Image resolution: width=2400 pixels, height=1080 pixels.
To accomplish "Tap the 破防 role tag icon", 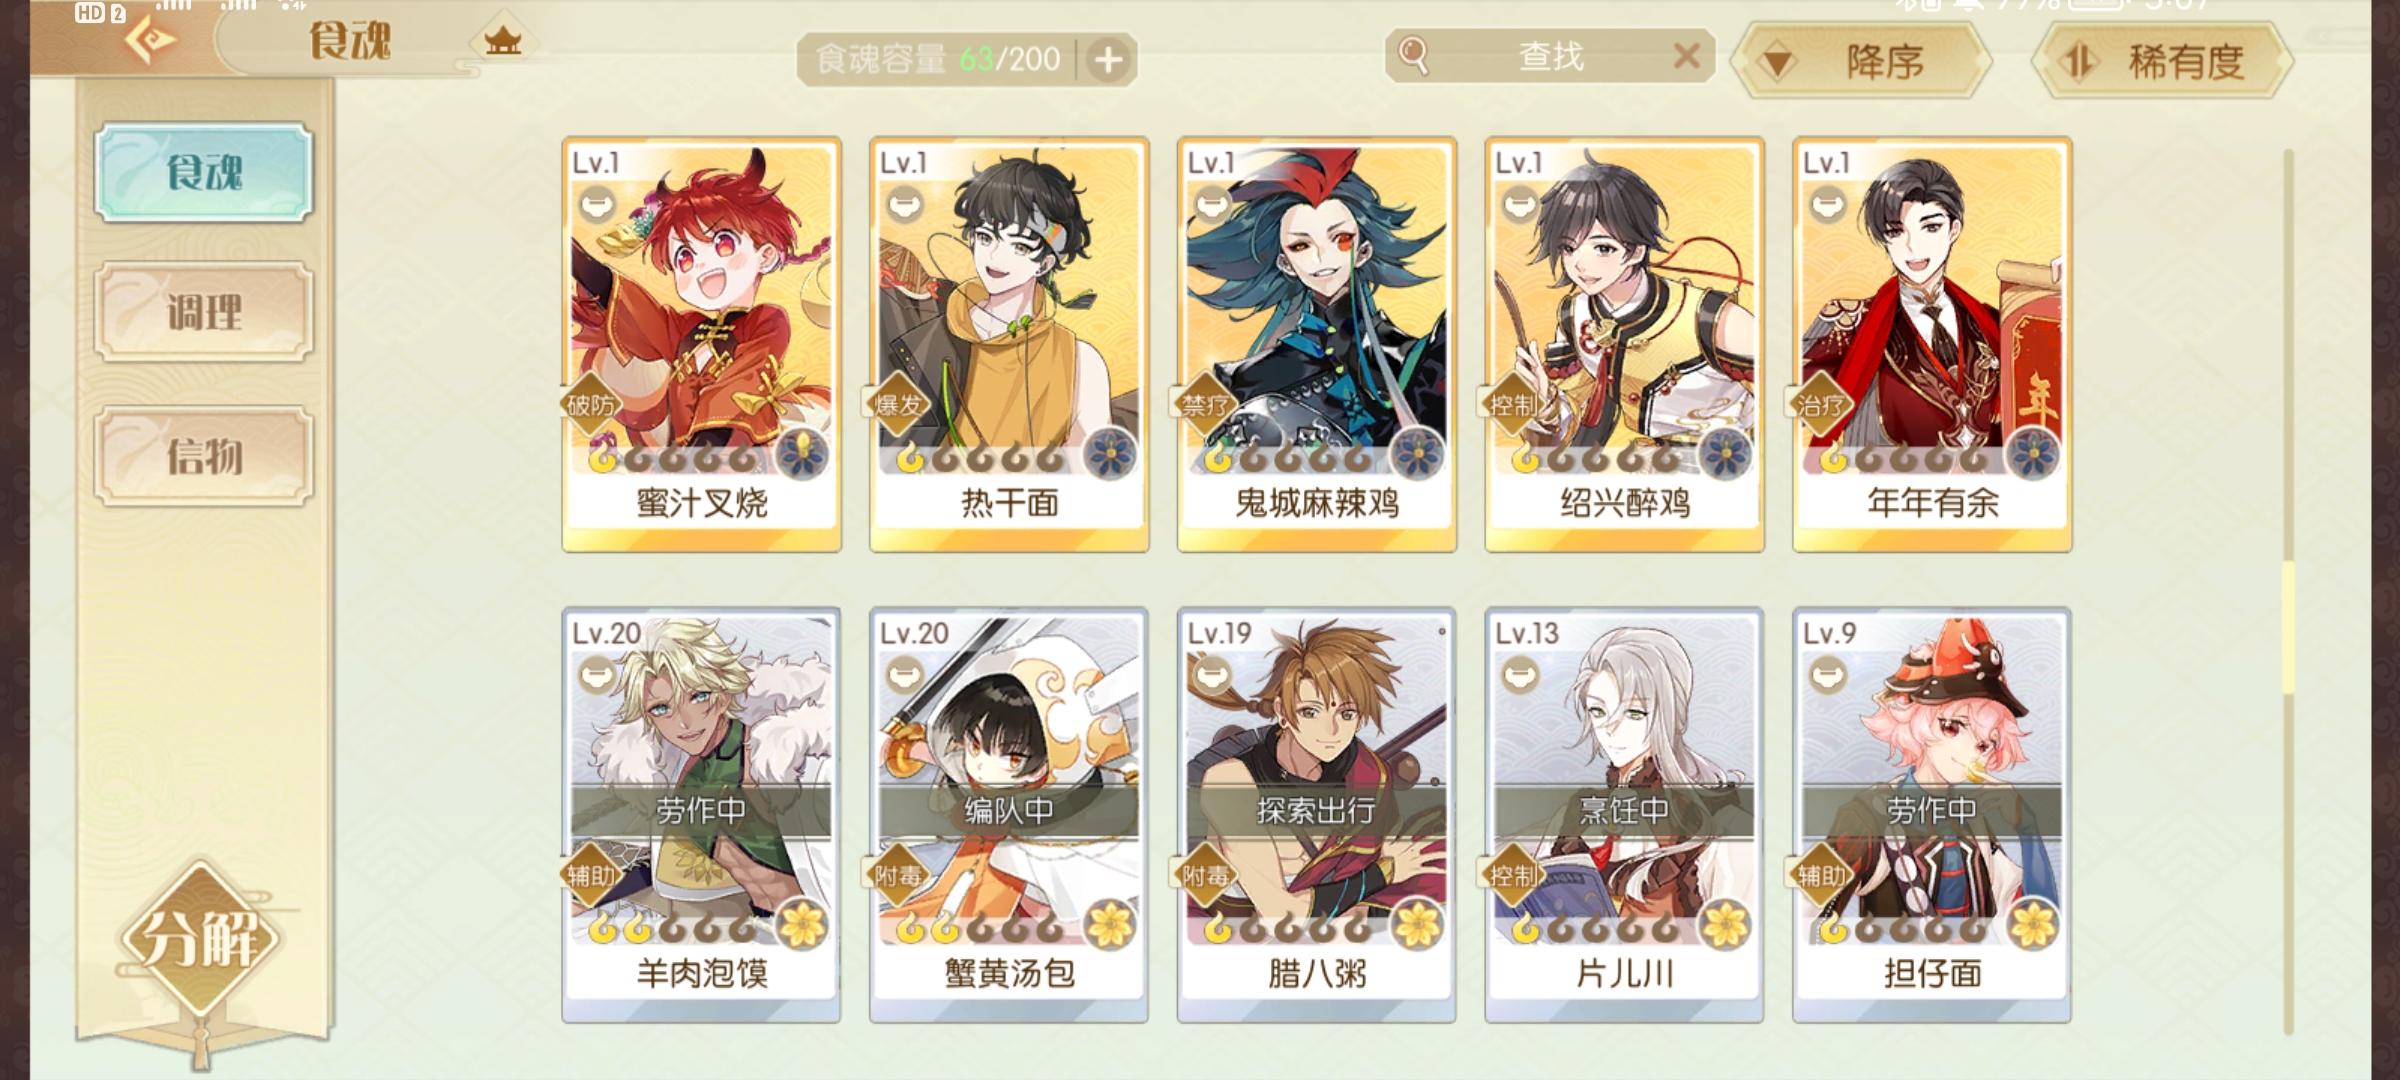I will coord(591,405).
